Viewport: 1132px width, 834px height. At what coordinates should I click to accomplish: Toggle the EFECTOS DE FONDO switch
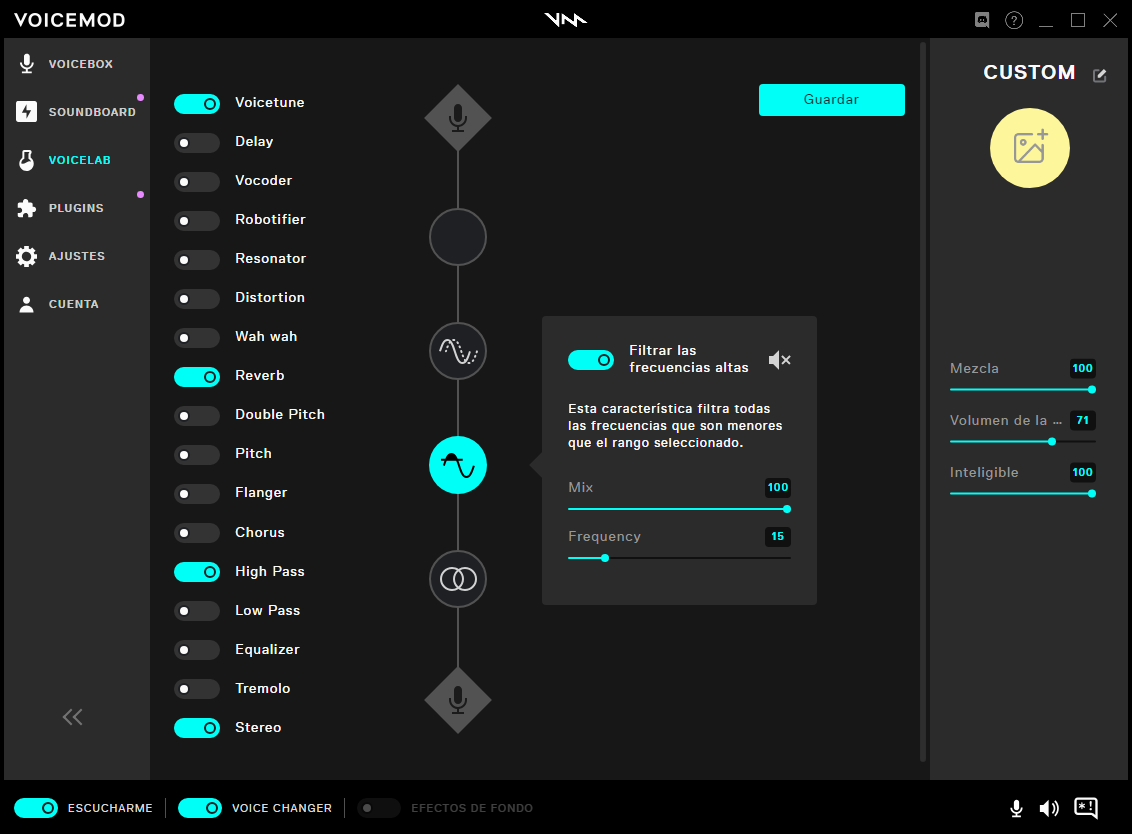pos(378,808)
